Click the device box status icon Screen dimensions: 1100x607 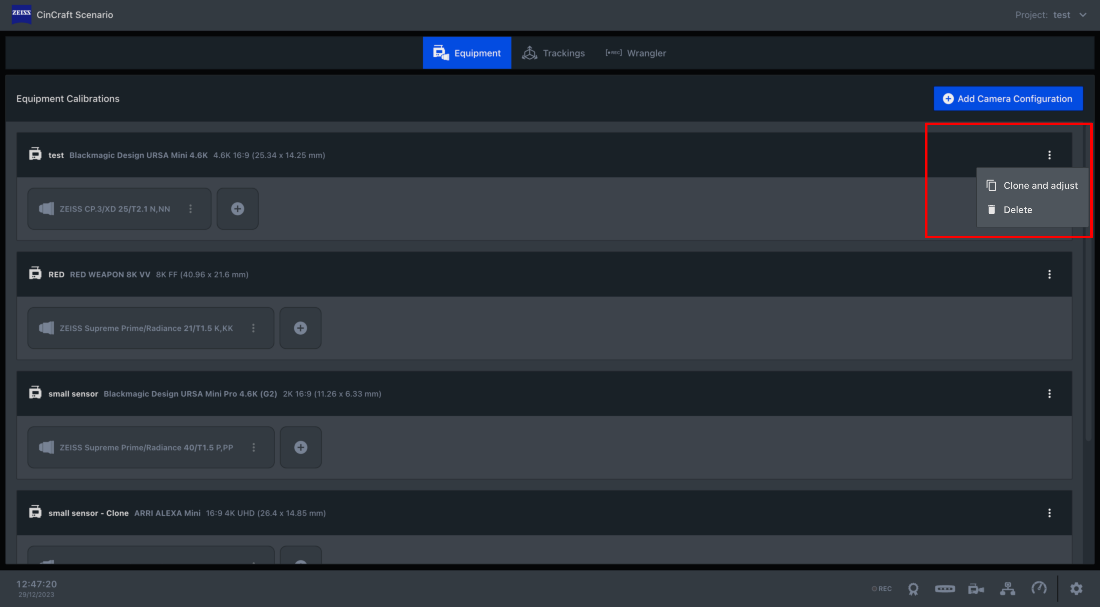(x=944, y=589)
